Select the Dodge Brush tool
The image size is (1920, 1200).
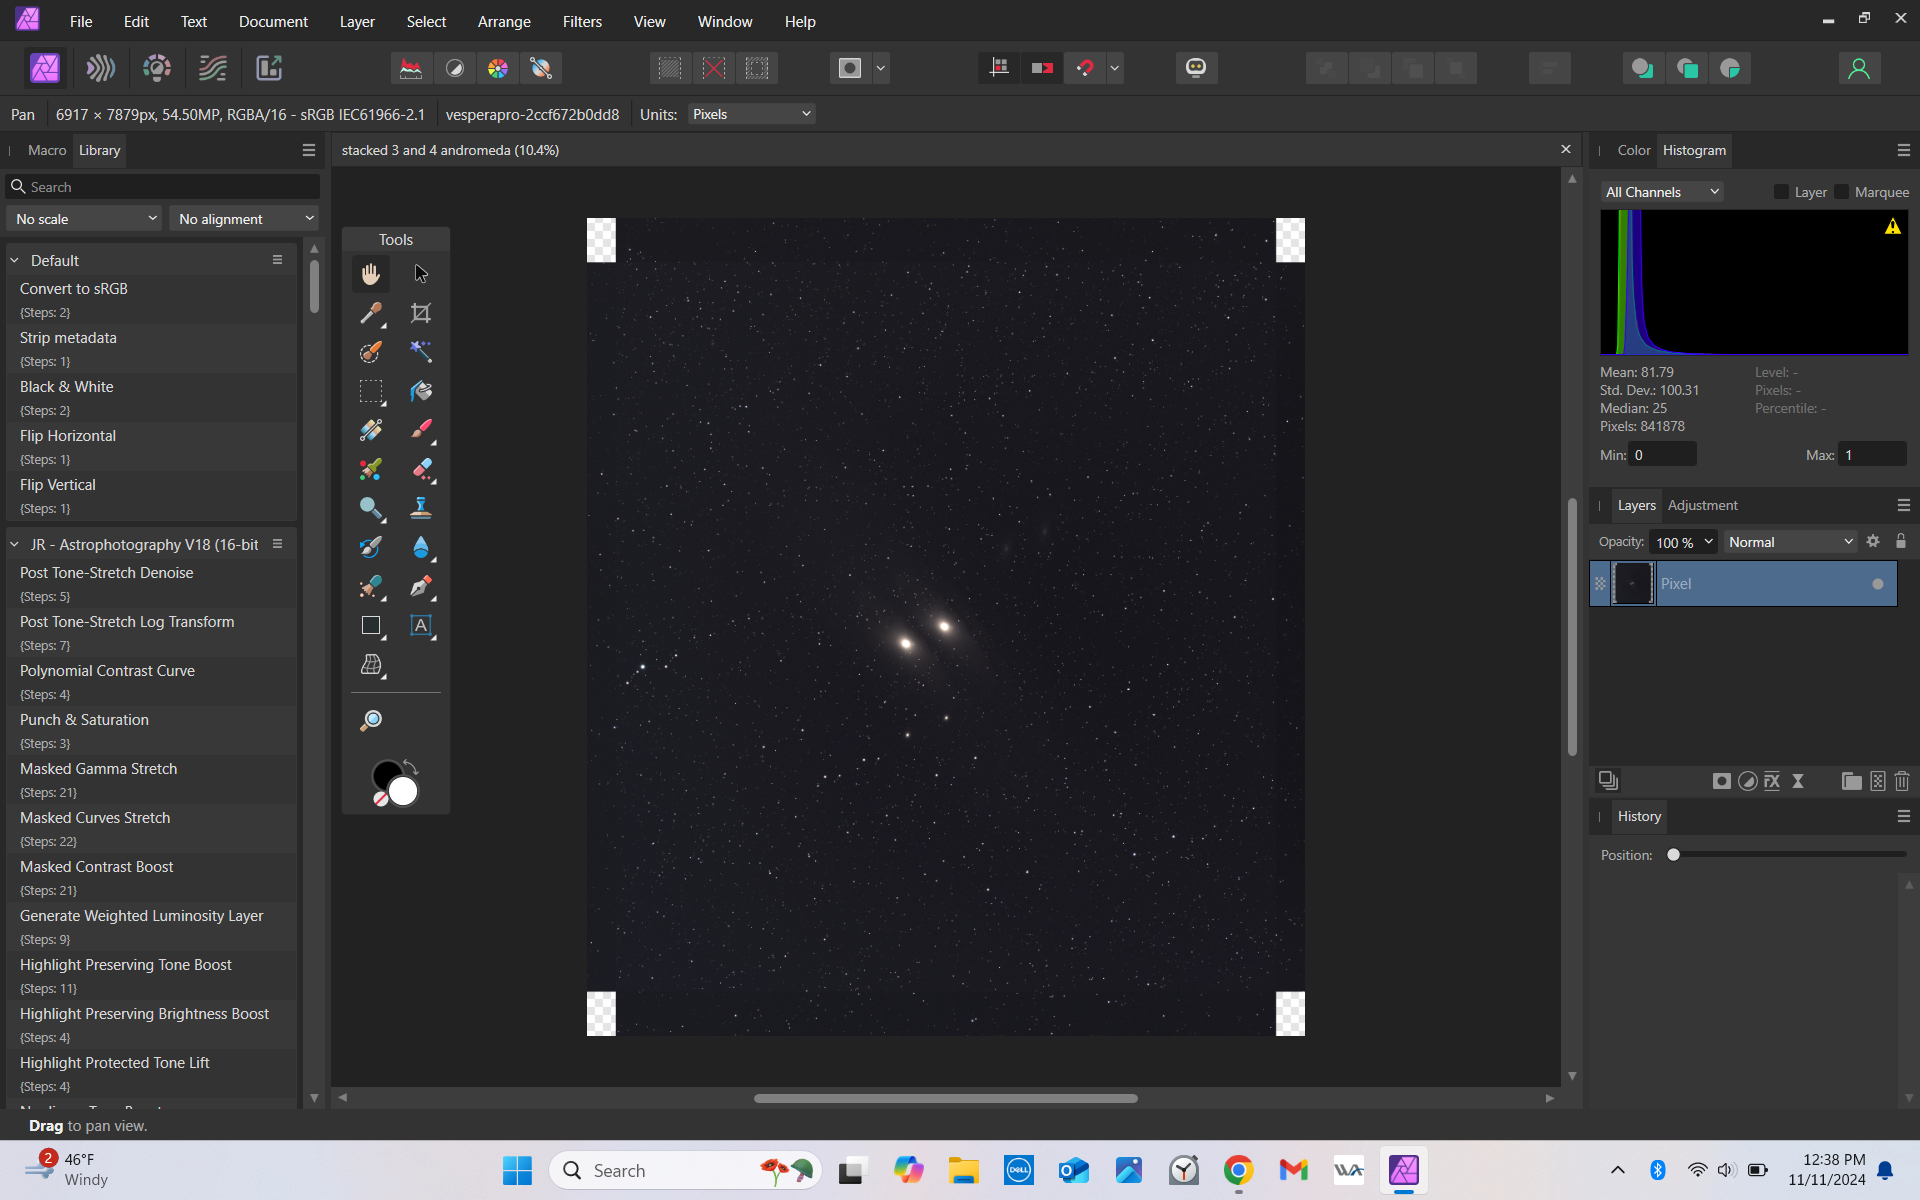click(x=371, y=508)
